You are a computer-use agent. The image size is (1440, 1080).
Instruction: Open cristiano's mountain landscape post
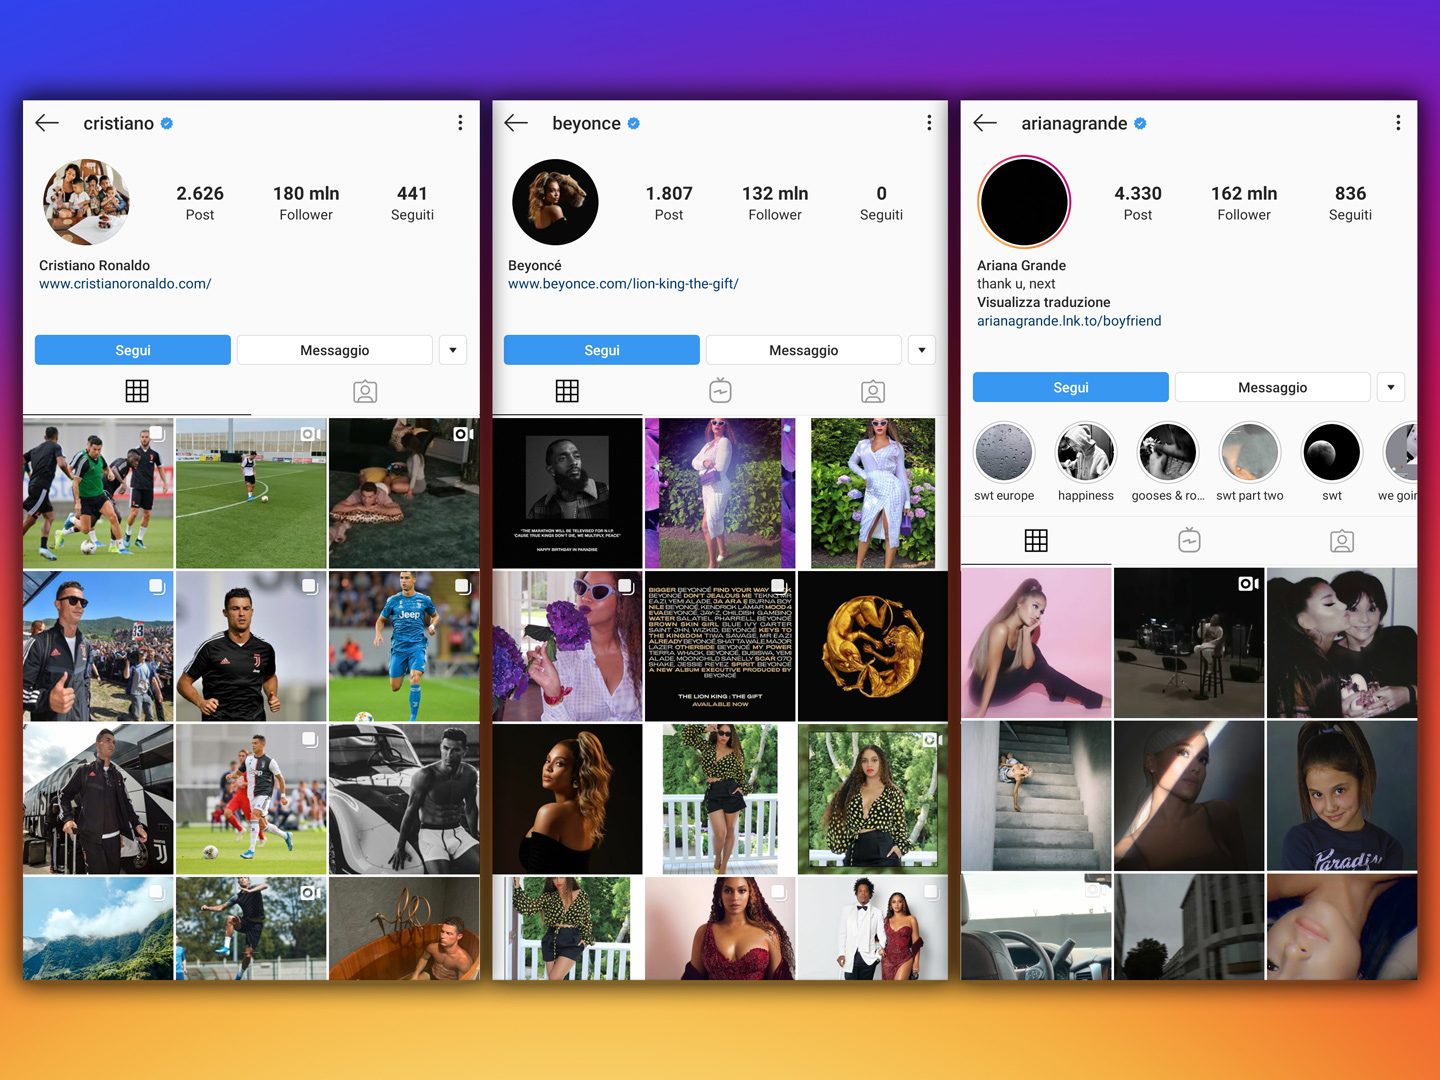pos(98,928)
